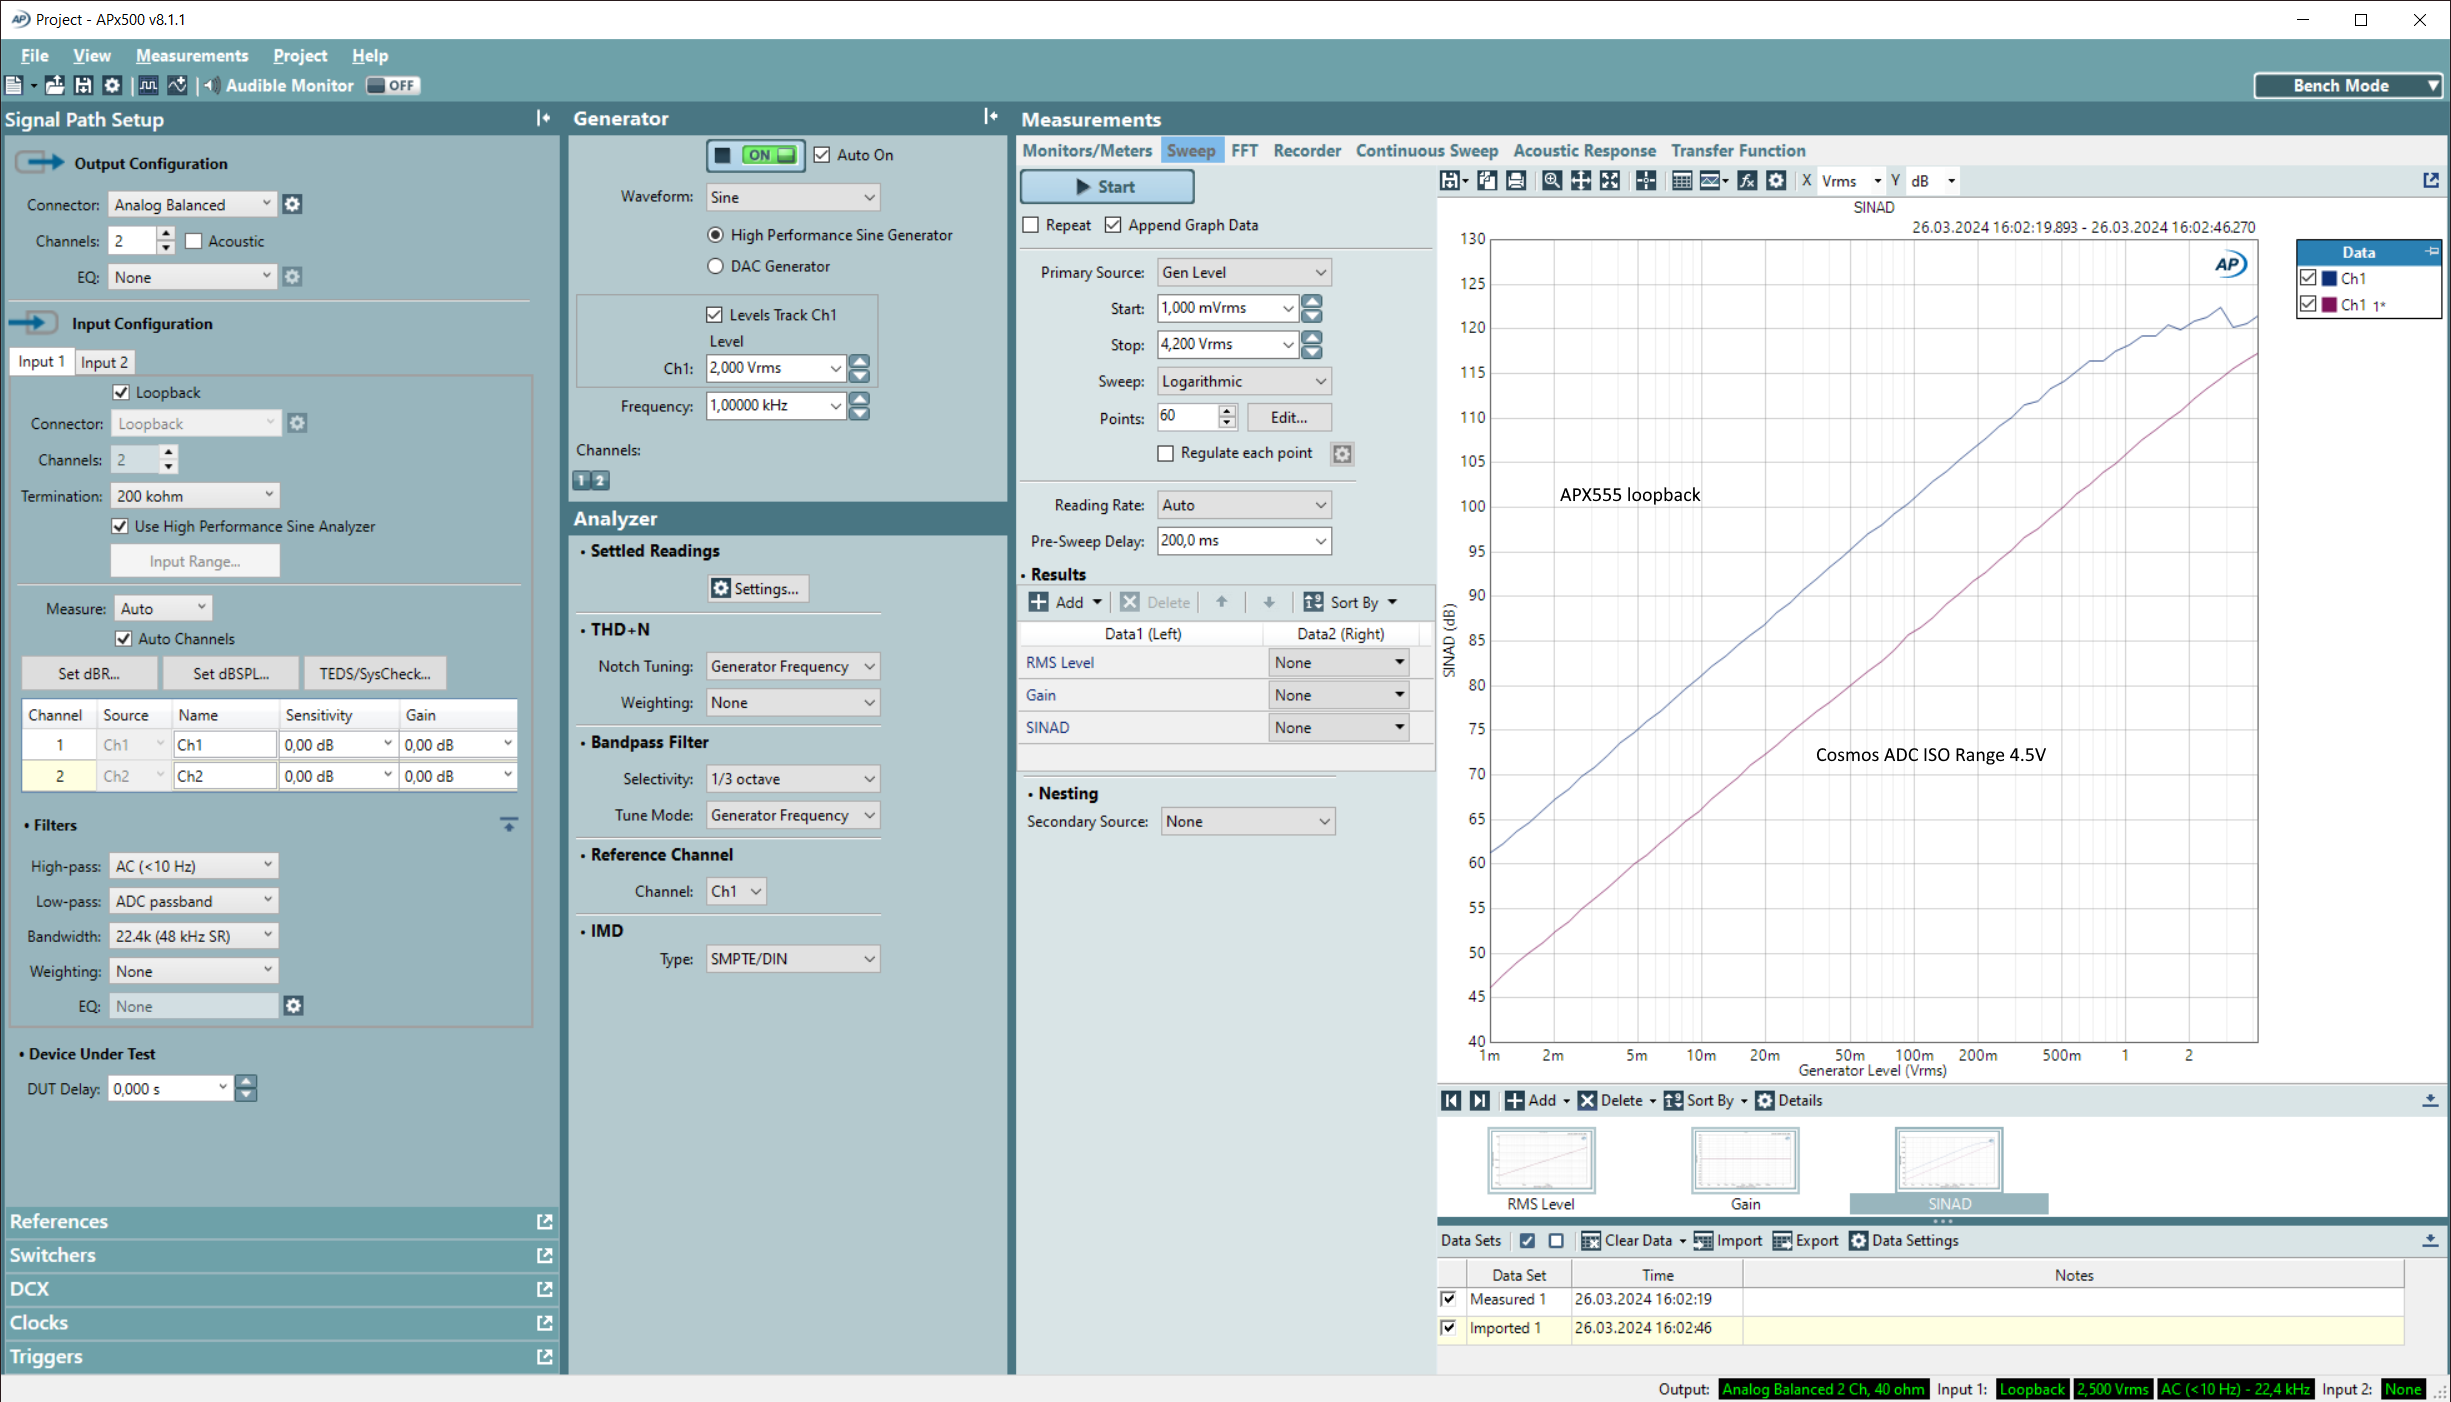Uncheck the Loopback checkbox
The width and height of the screenshot is (2451, 1402).
pos(121,393)
